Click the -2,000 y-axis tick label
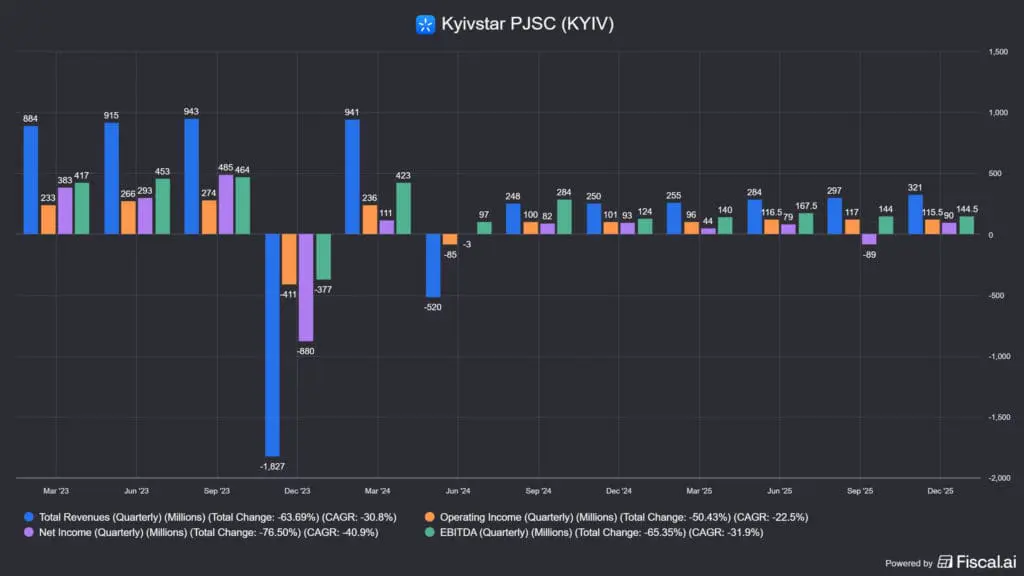The width and height of the screenshot is (1024, 576). [x=999, y=478]
